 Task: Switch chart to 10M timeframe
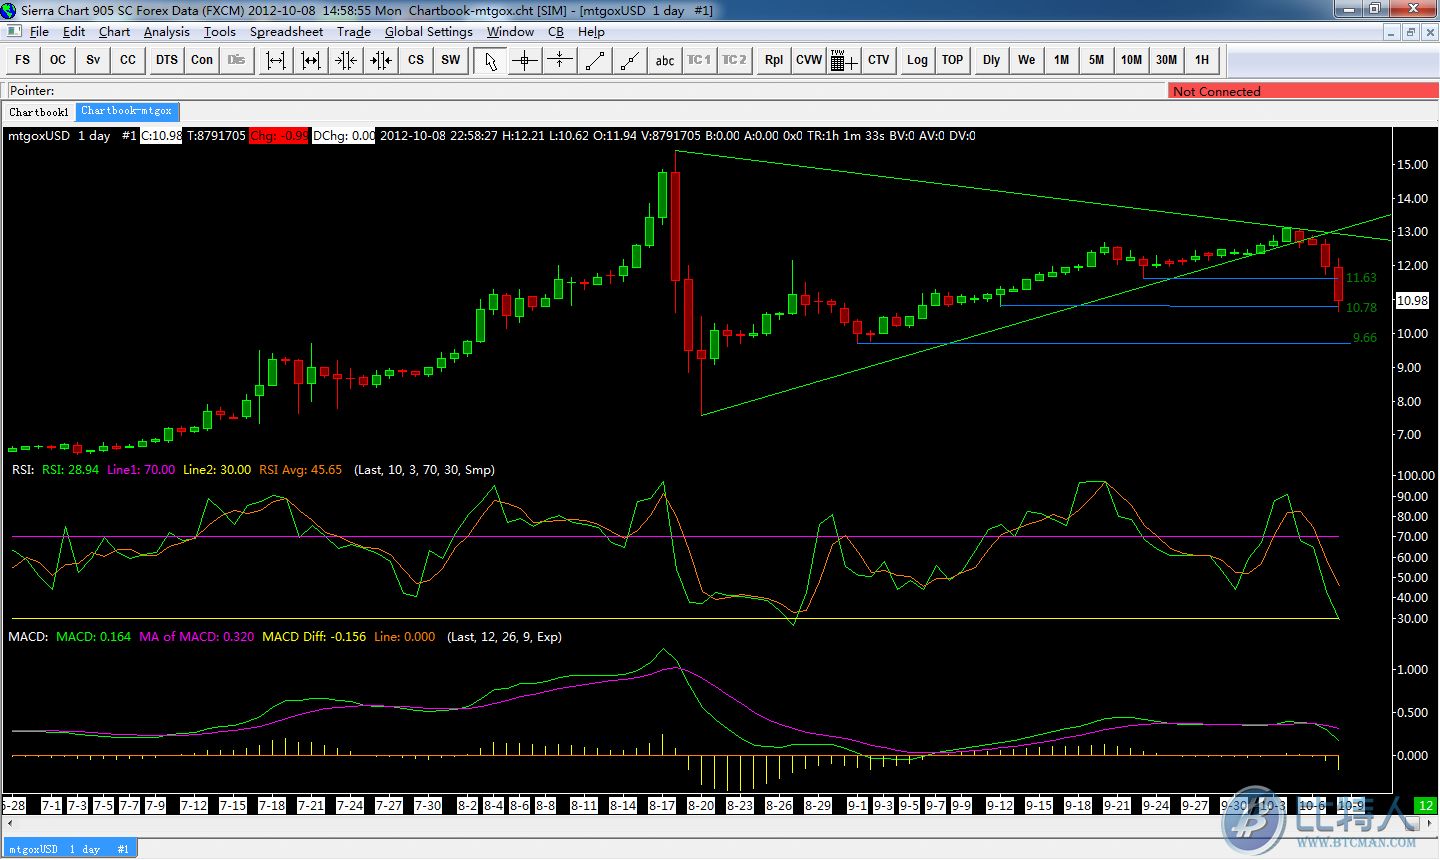click(x=1131, y=60)
